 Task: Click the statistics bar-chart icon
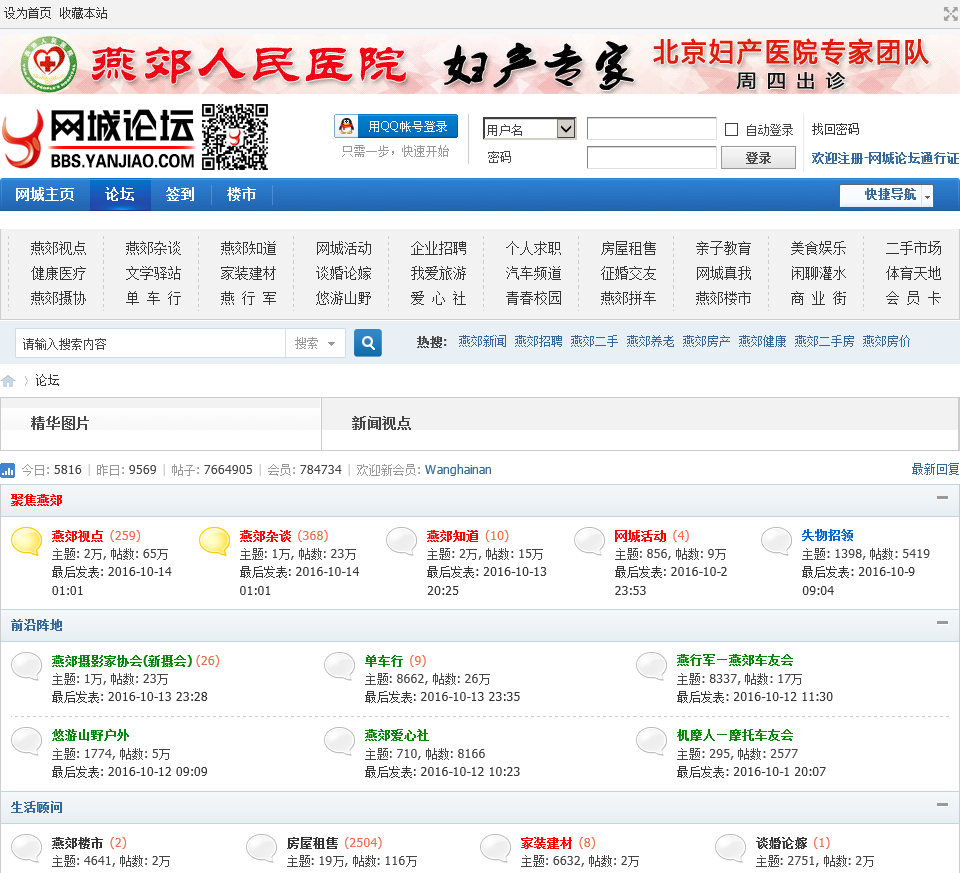point(8,470)
